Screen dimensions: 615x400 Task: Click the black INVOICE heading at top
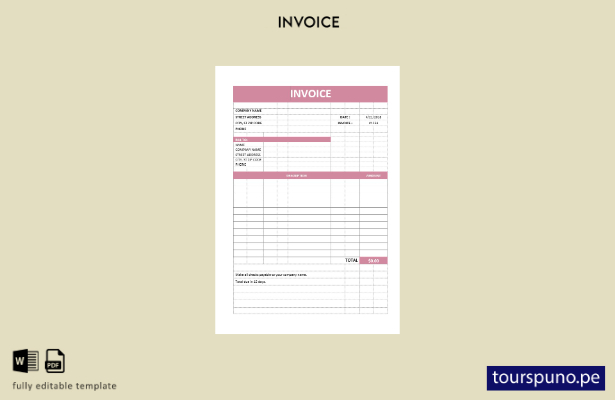click(309, 22)
